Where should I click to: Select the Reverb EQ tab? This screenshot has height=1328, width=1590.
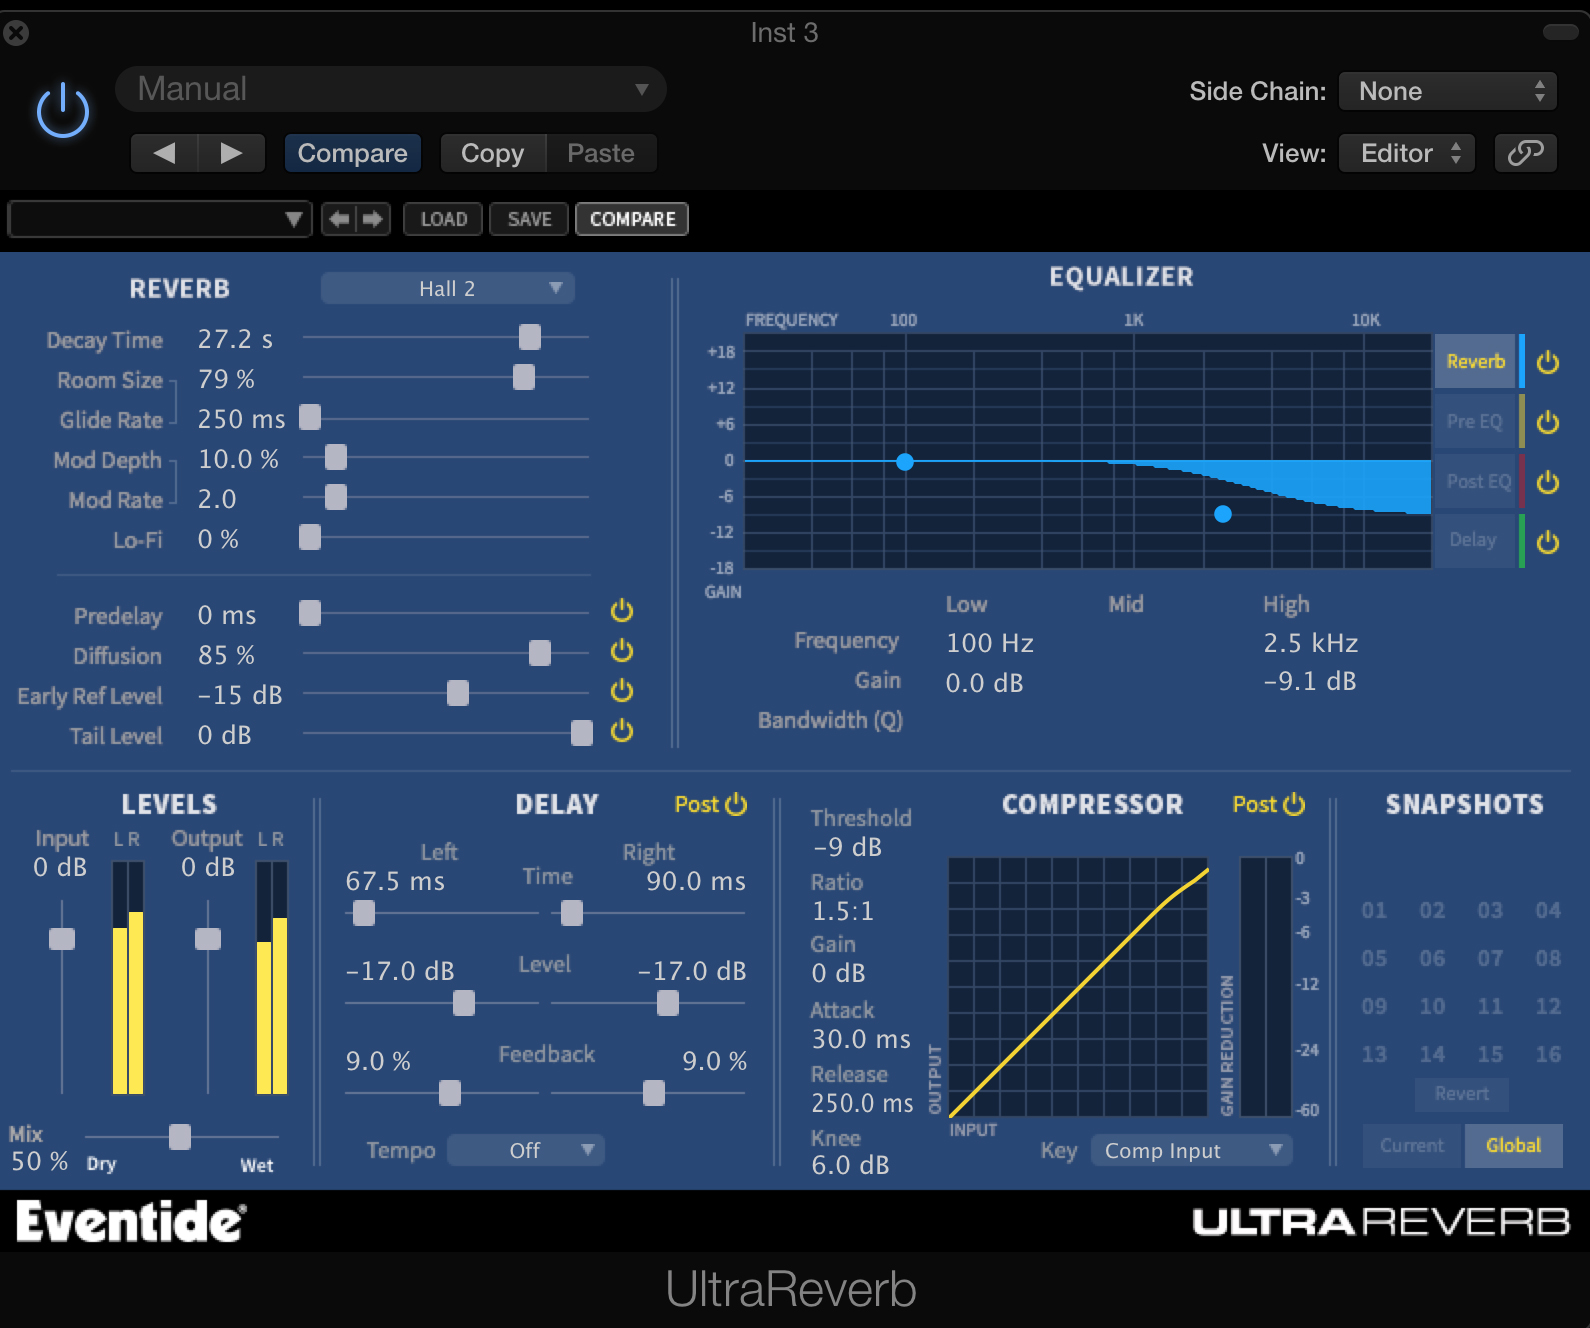click(1476, 361)
